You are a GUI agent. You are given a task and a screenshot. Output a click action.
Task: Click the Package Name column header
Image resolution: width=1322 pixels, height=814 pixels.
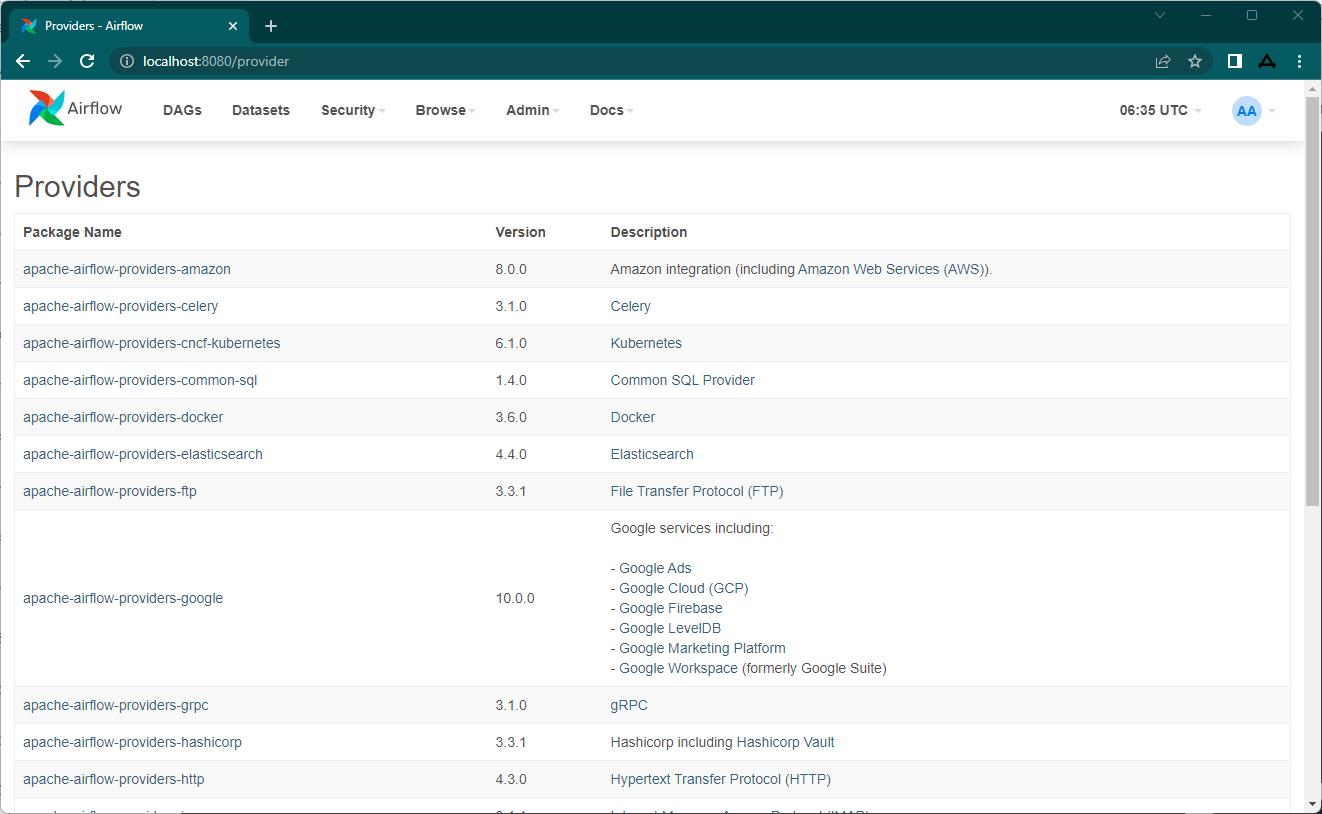coord(72,232)
